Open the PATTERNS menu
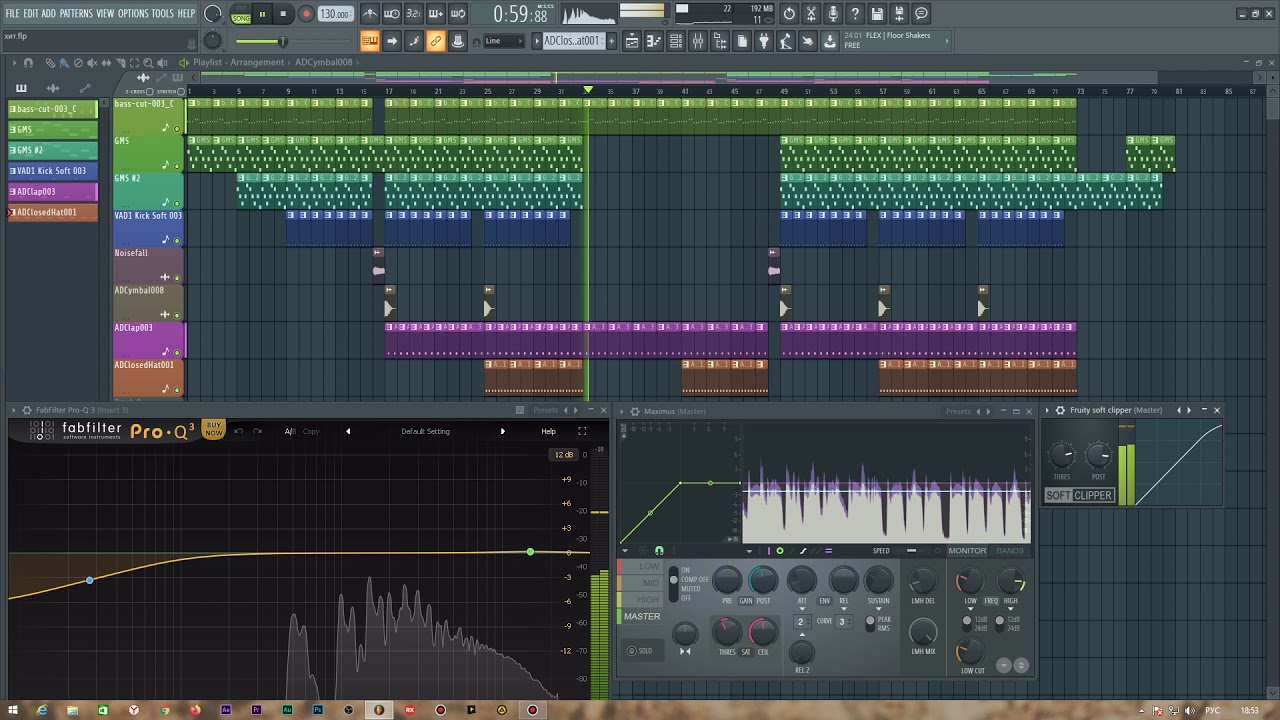Viewport: 1280px width, 720px height. tap(76, 13)
